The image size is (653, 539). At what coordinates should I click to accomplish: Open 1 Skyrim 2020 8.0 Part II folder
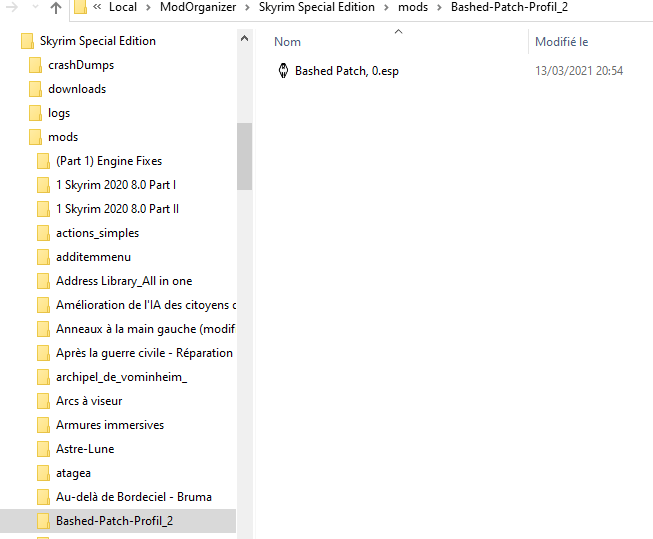tap(117, 209)
